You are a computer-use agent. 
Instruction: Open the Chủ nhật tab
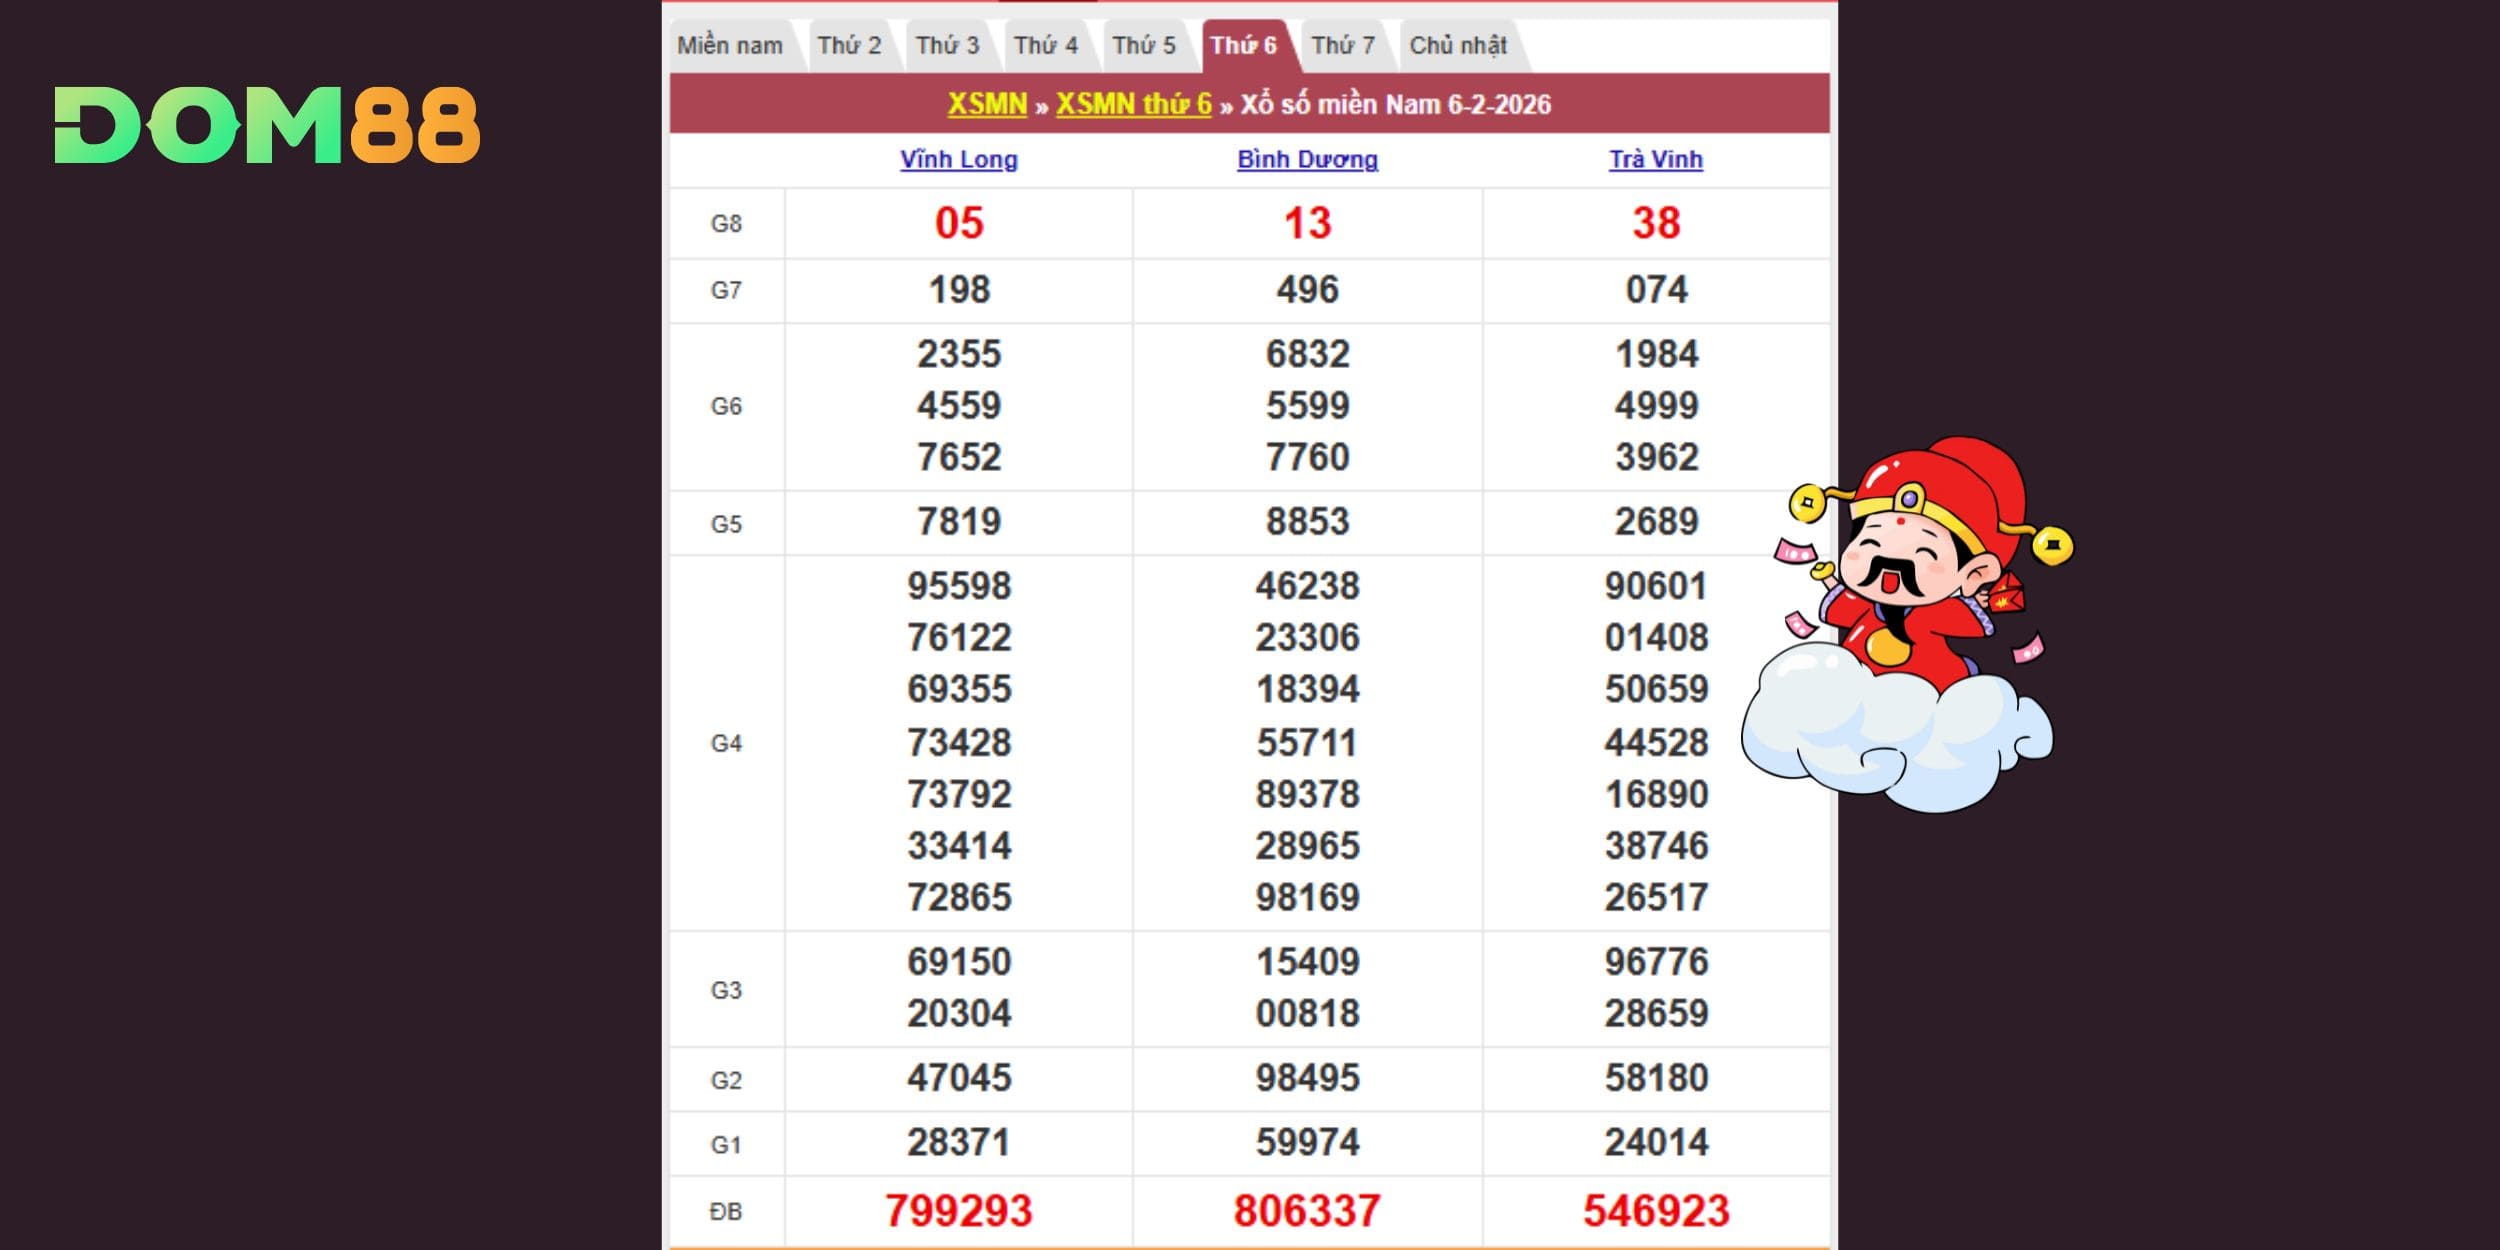click(1458, 45)
